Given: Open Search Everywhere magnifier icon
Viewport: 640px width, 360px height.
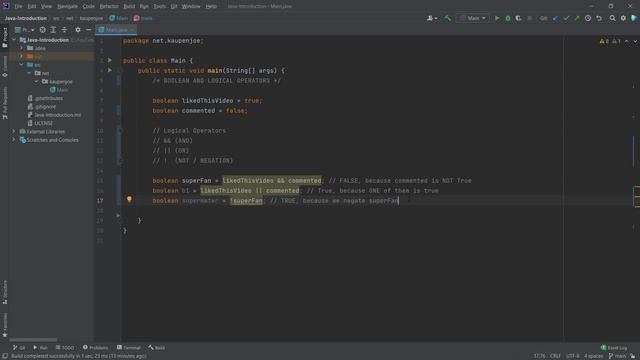Looking at the screenshot, I should click(612, 18).
